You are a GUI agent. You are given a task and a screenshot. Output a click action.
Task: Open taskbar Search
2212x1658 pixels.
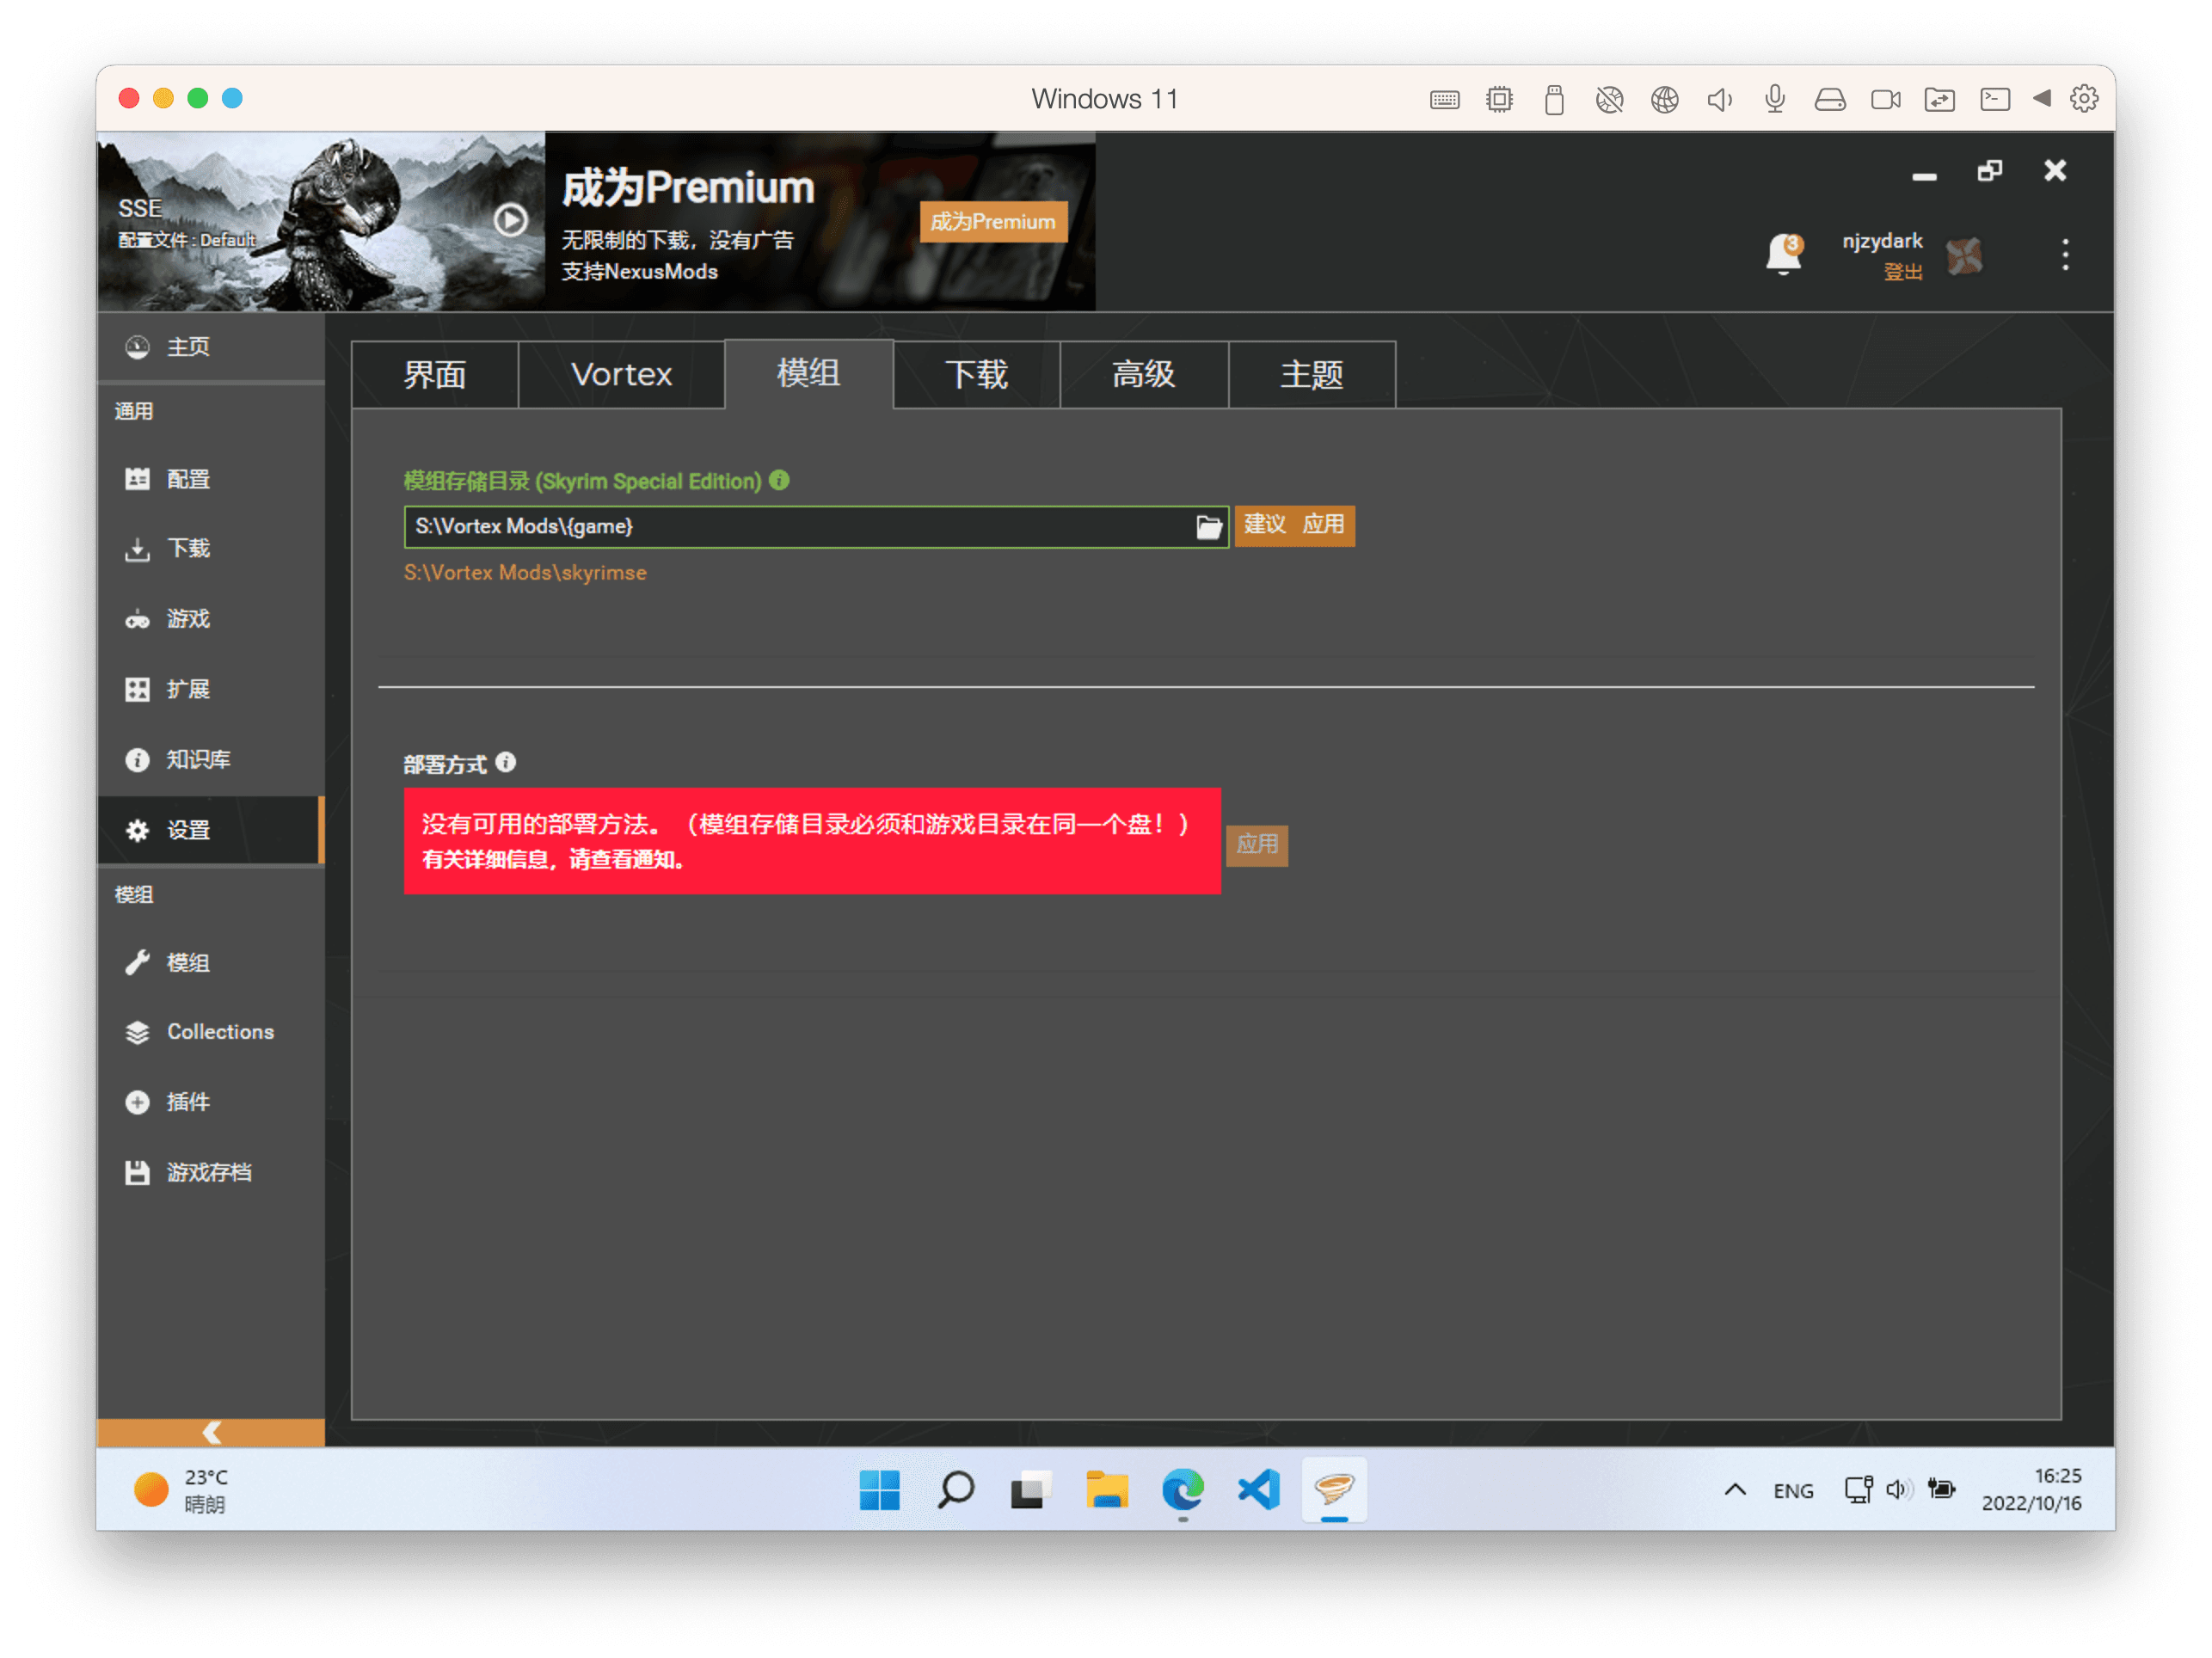(x=955, y=1490)
